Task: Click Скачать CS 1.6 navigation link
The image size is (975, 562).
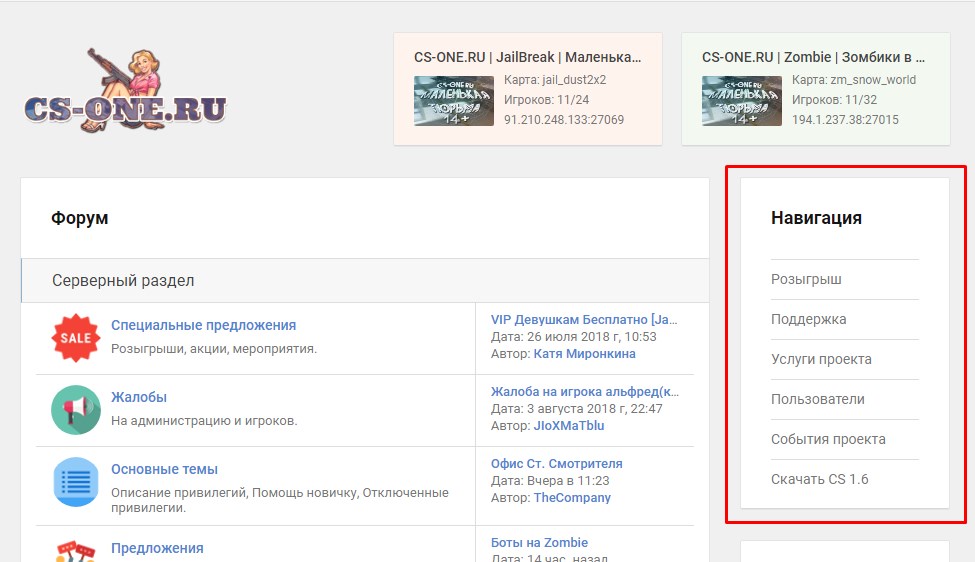Action: 820,479
